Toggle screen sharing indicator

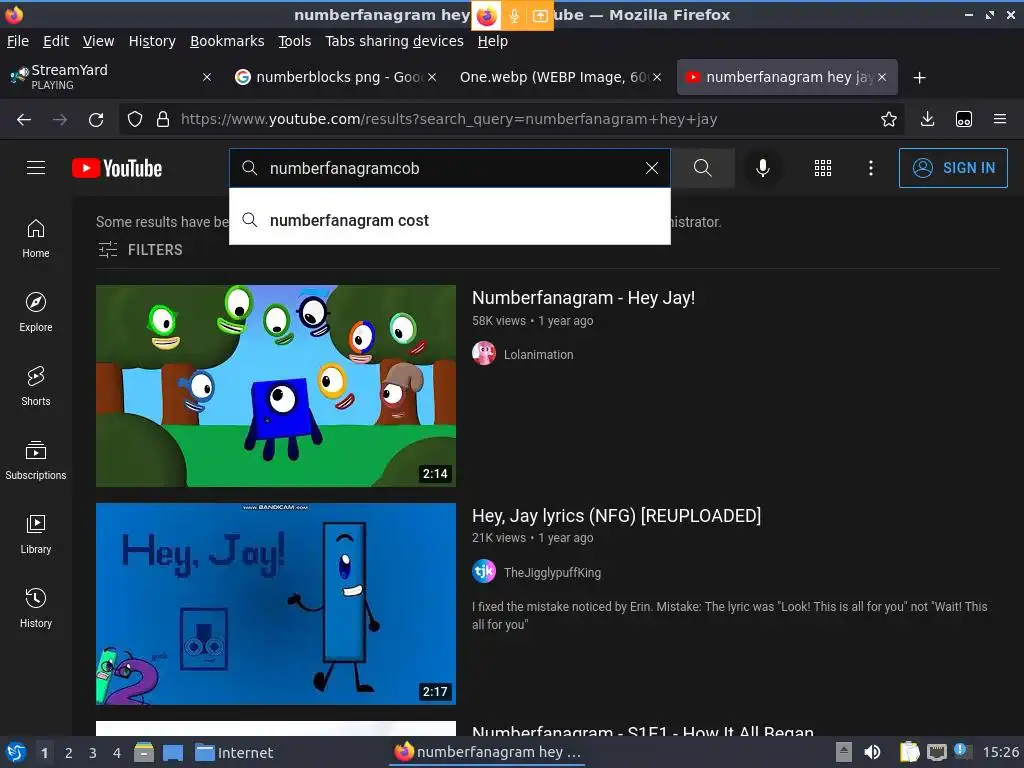(x=540, y=16)
